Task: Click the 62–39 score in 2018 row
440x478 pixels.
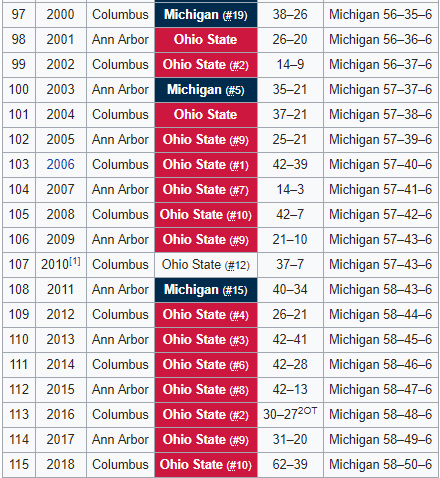Action: click(x=290, y=464)
